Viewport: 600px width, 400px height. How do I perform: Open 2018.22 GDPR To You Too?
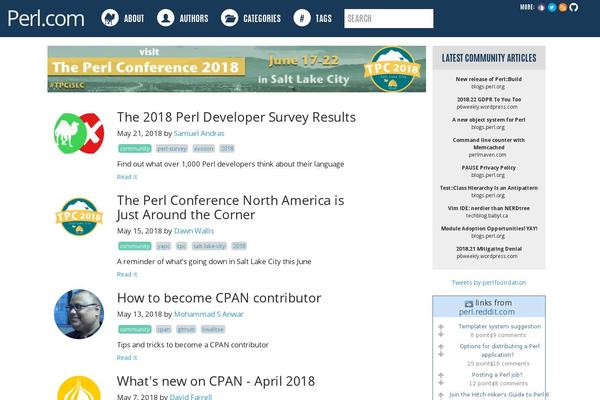point(489,100)
